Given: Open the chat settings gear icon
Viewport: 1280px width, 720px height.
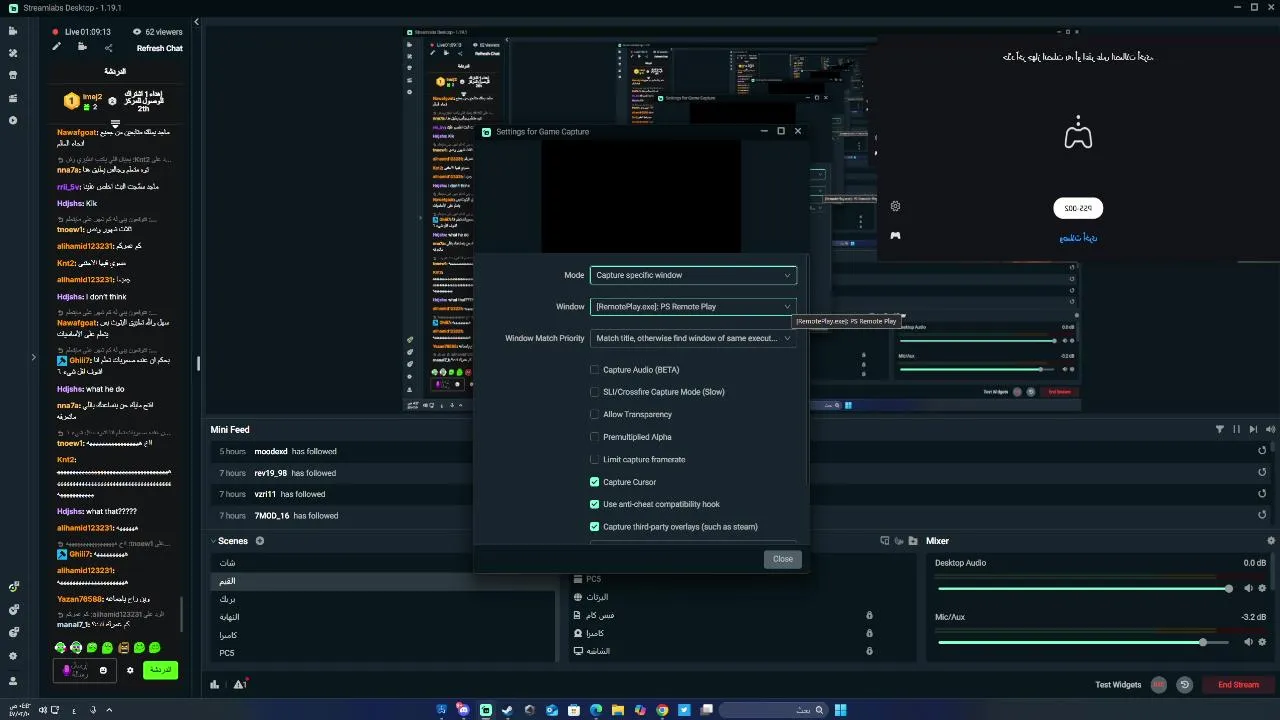Looking at the screenshot, I should 129,670.
